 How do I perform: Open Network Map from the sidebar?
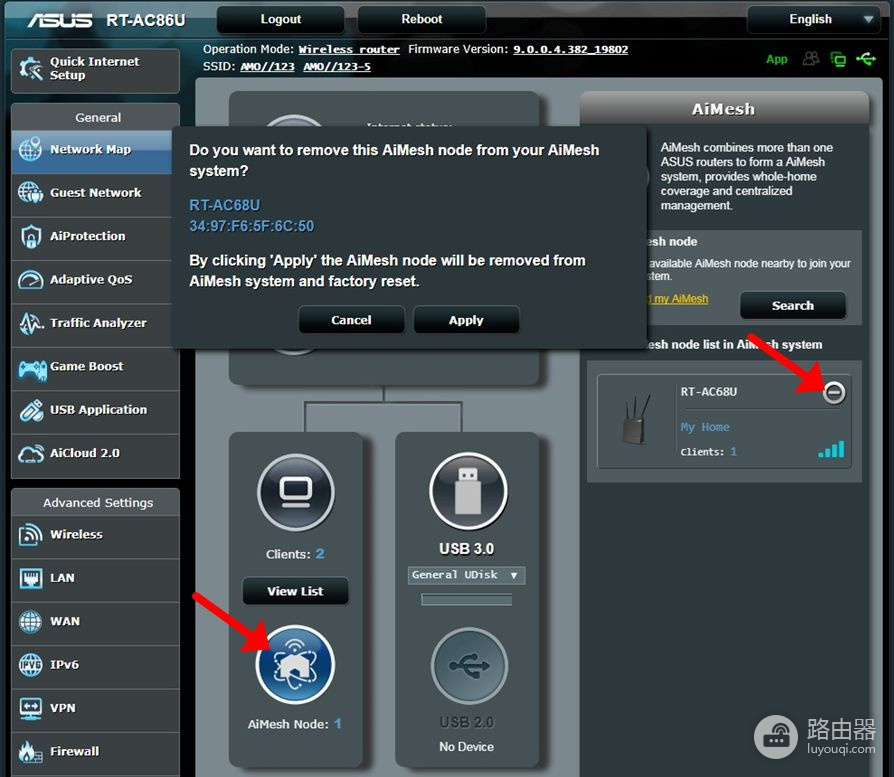pyautogui.click(x=92, y=150)
